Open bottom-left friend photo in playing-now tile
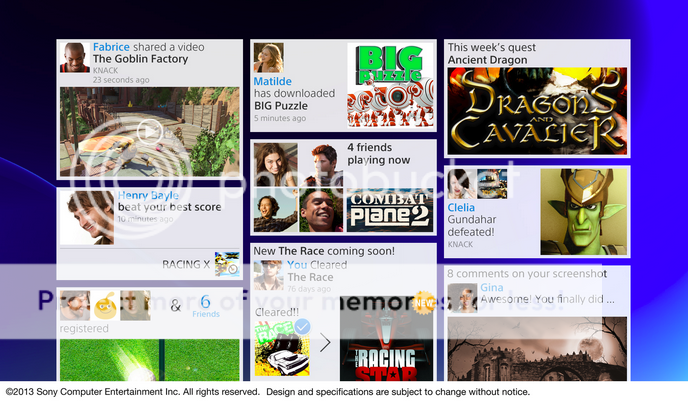Screen dimensions: 688x401 coord(275,210)
